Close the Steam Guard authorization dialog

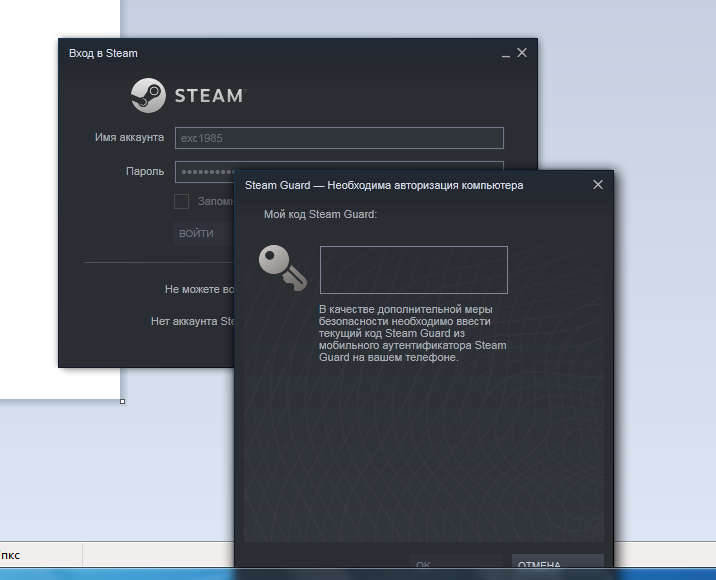point(598,185)
